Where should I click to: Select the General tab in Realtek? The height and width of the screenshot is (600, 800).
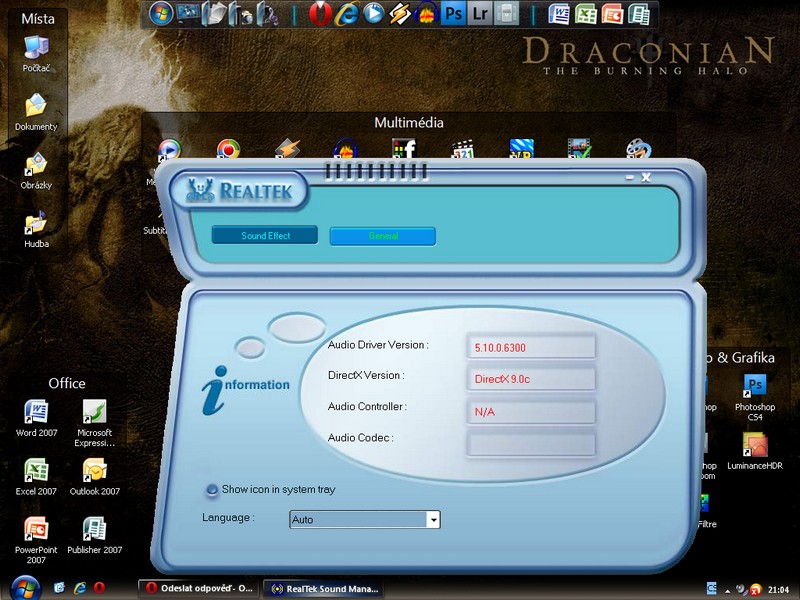coord(383,236)
